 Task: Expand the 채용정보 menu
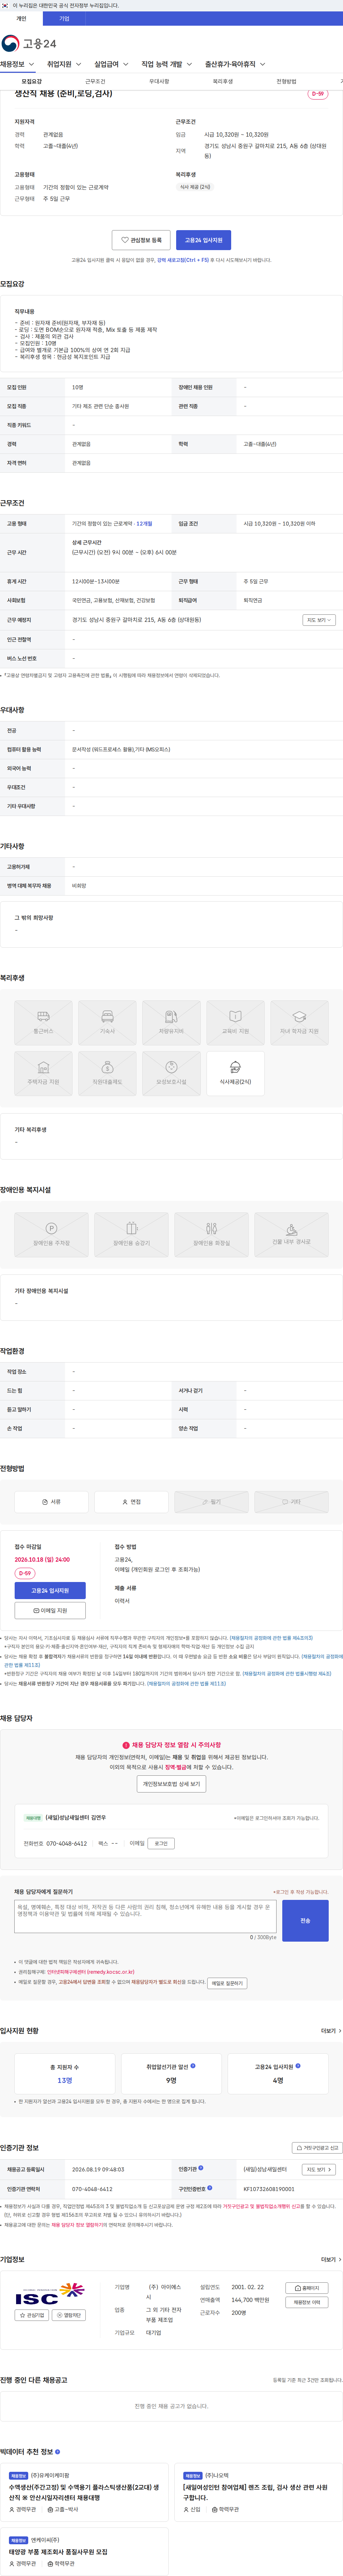17,64
